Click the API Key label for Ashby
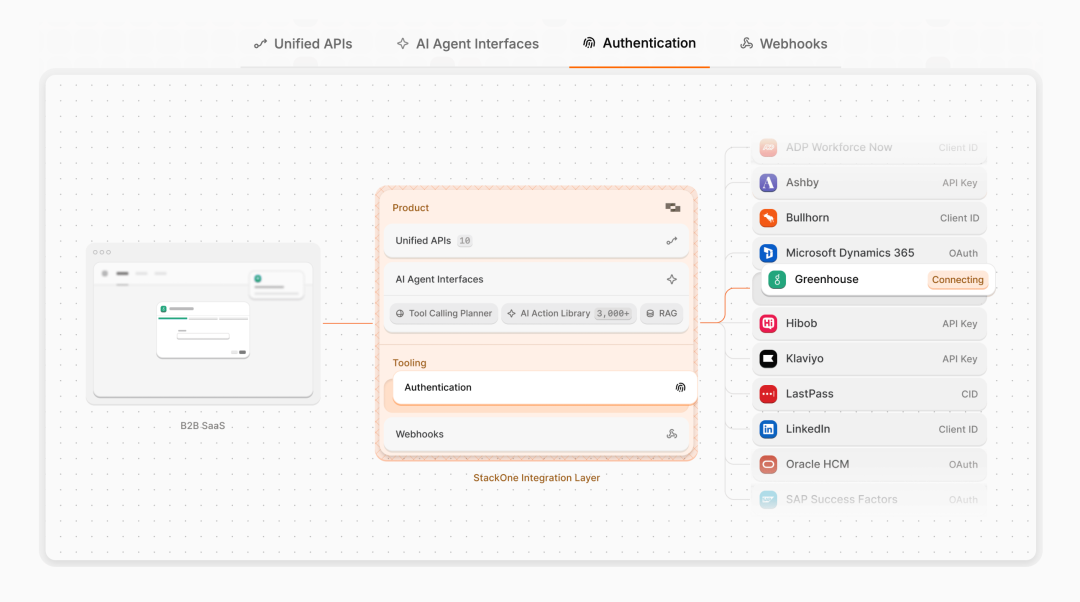This screenshot has width=1080, height=602. pyautogui.click(x=959, y=183)
